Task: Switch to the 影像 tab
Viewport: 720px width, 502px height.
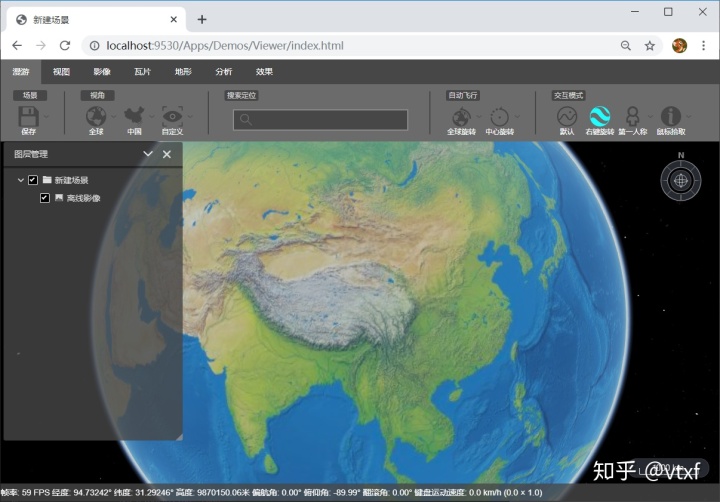Action: coord(102,72)
